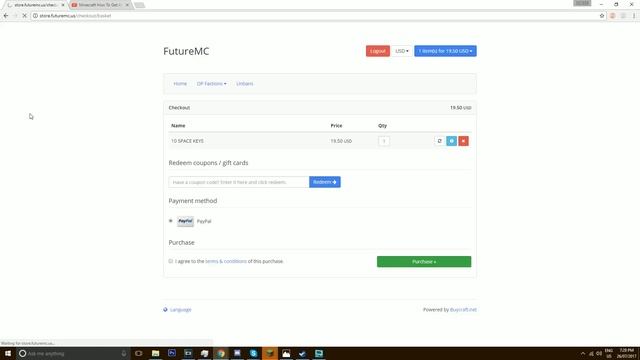
Task: Open Photoshop from the taskbar
Action: [172, 353]
